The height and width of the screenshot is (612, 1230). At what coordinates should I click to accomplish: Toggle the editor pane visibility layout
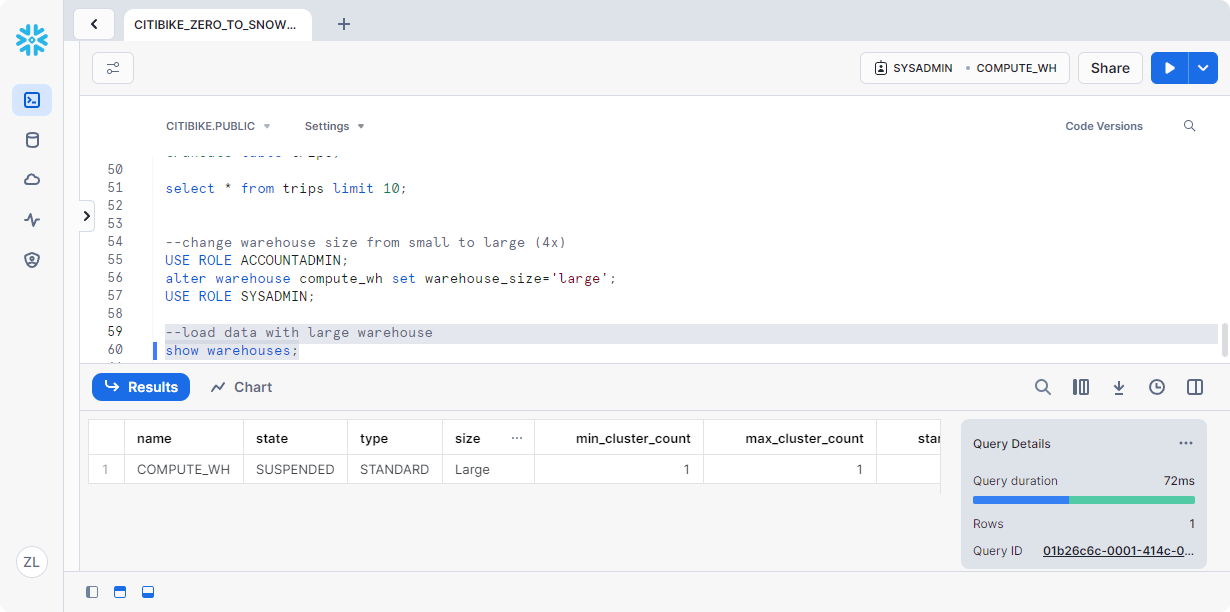tap(120, 592)
